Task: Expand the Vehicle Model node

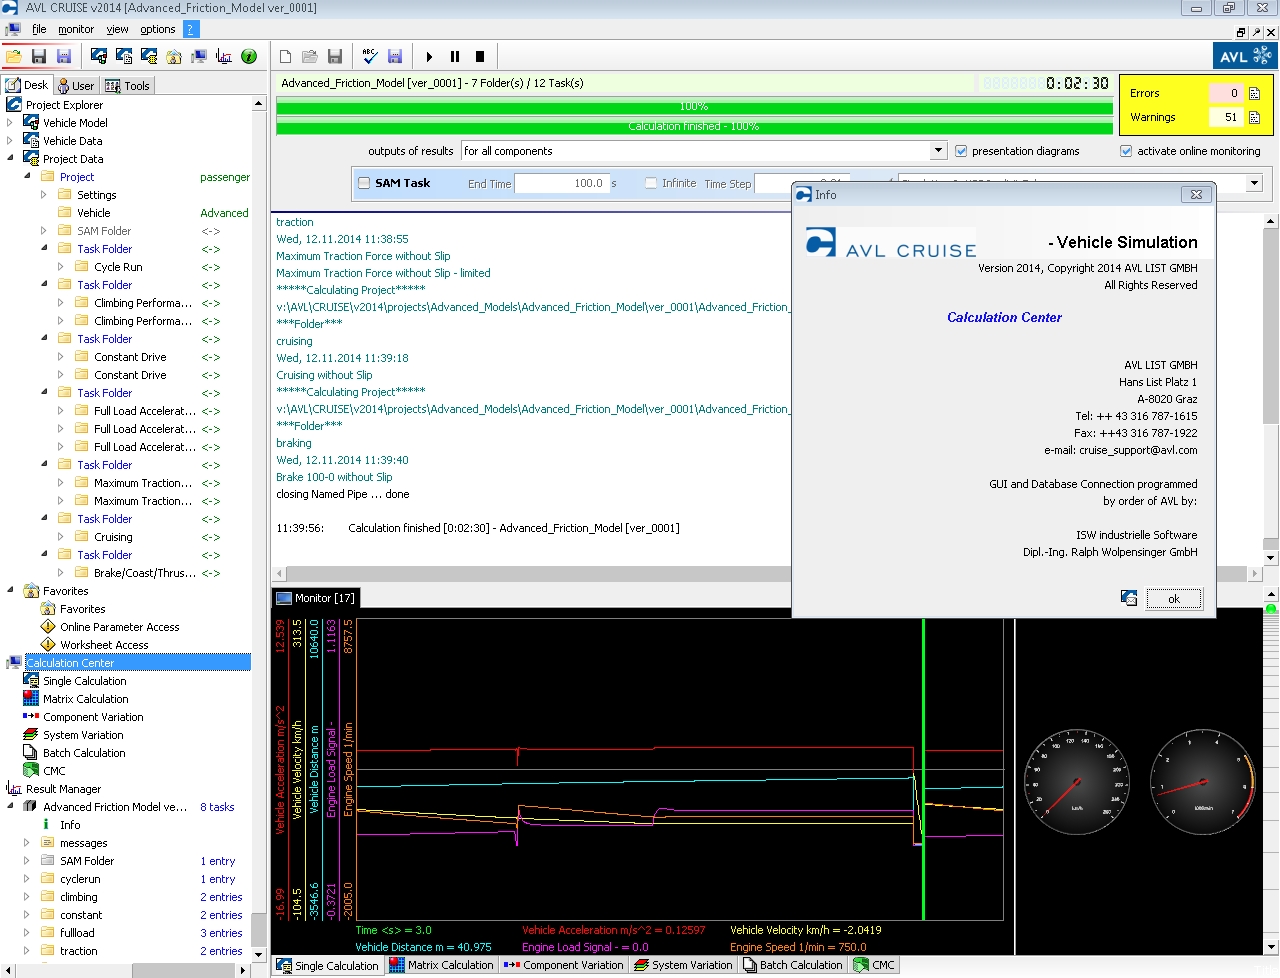Action: pos(10,123)
